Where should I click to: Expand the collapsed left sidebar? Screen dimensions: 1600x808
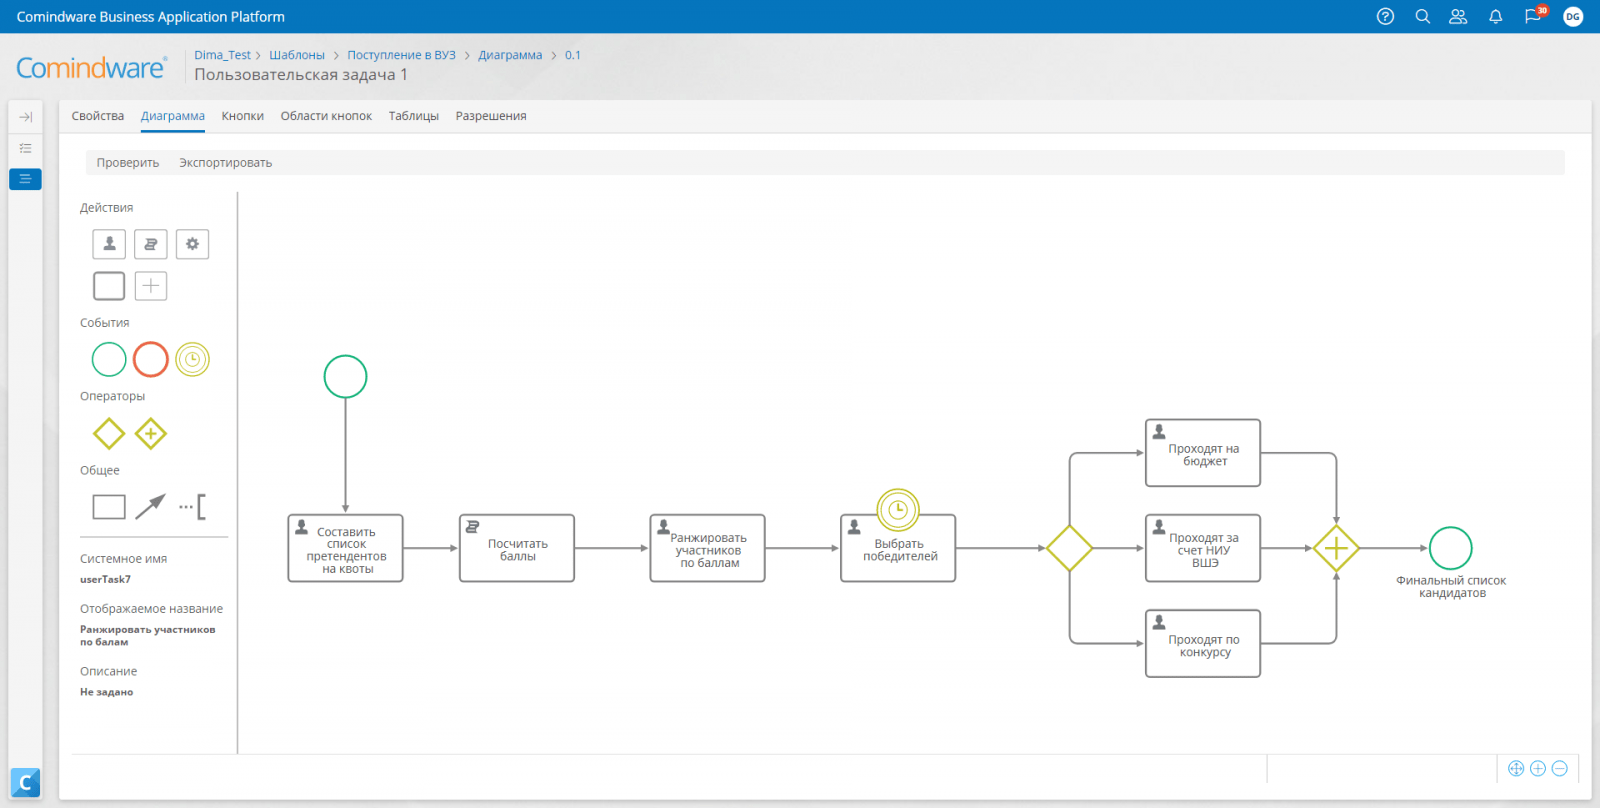pyautogui.click(x=25, y=117)
